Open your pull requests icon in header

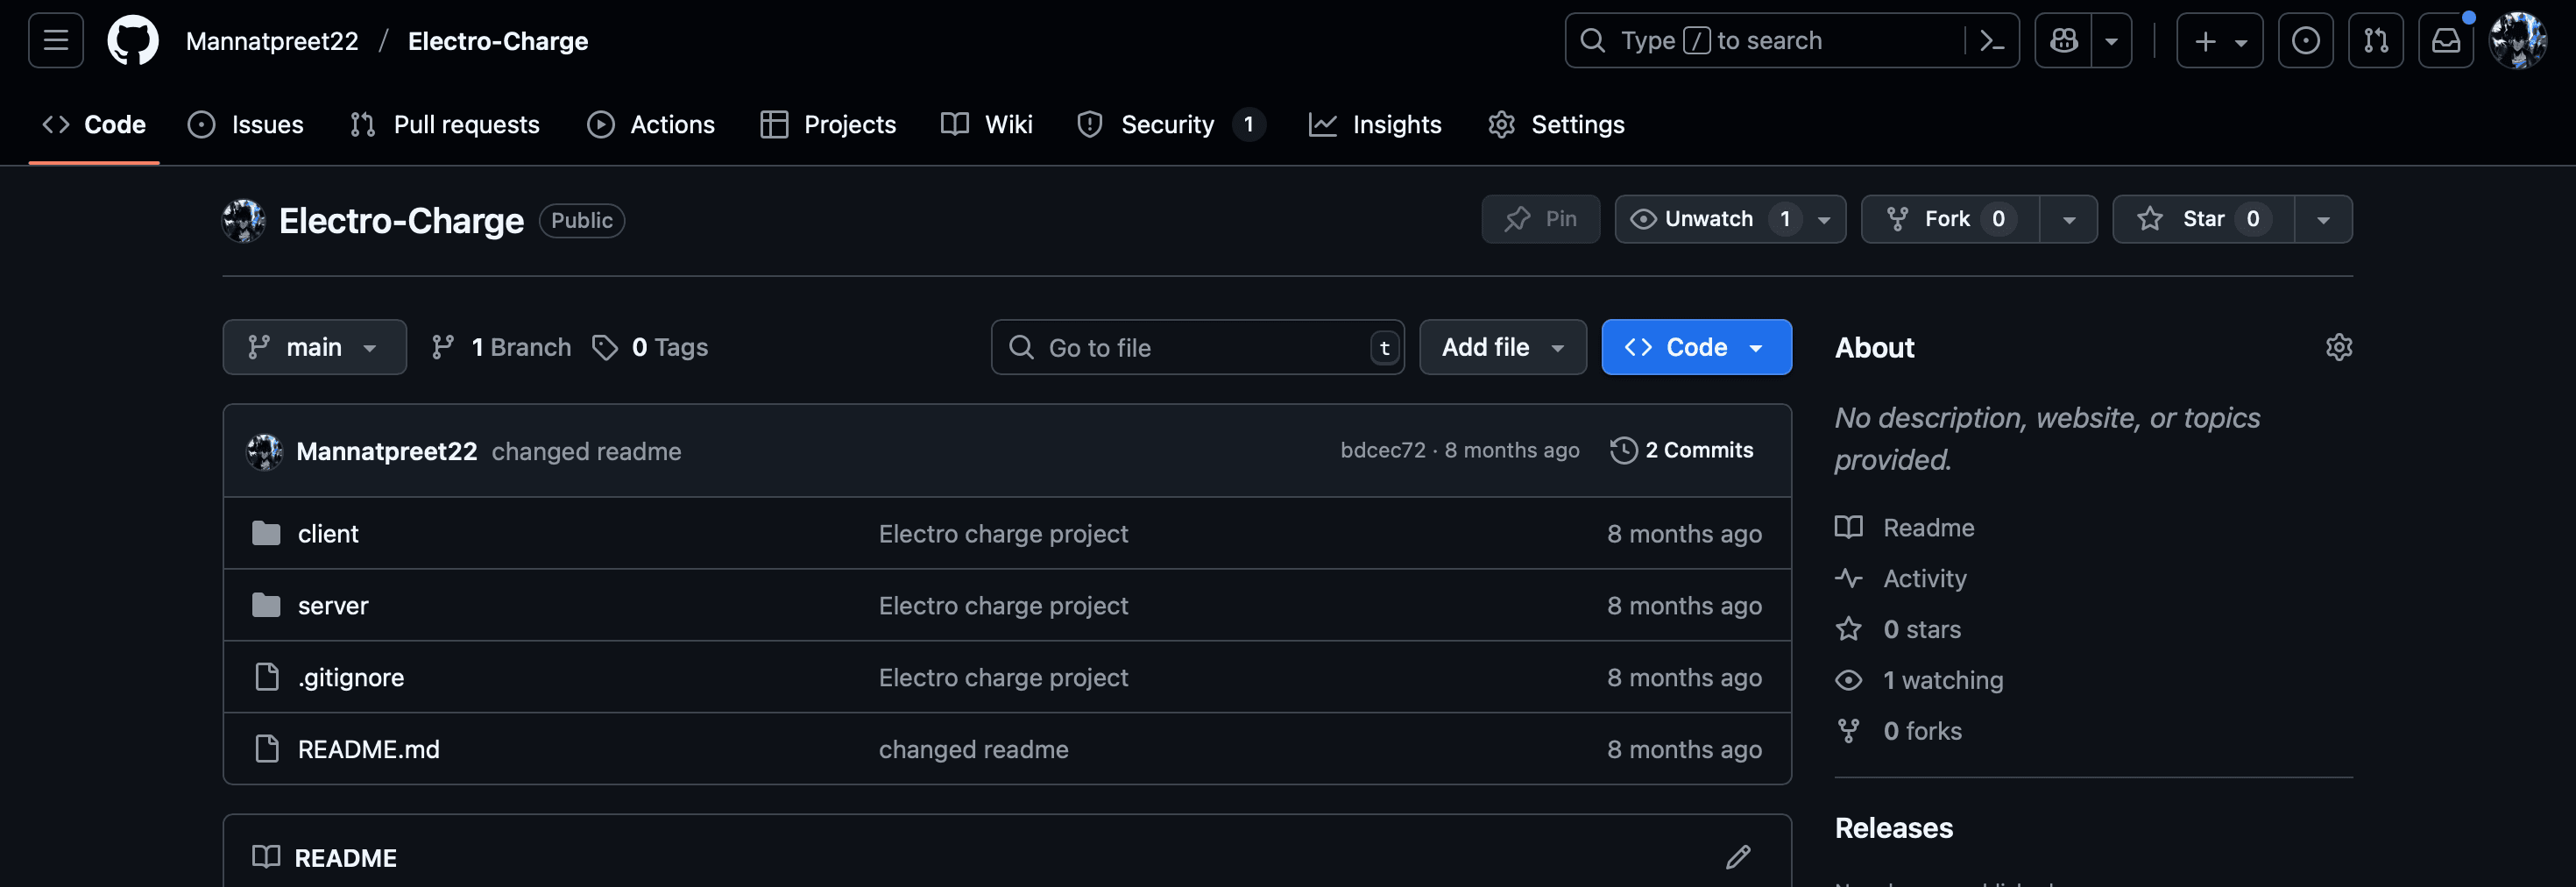click(2375, 40)
